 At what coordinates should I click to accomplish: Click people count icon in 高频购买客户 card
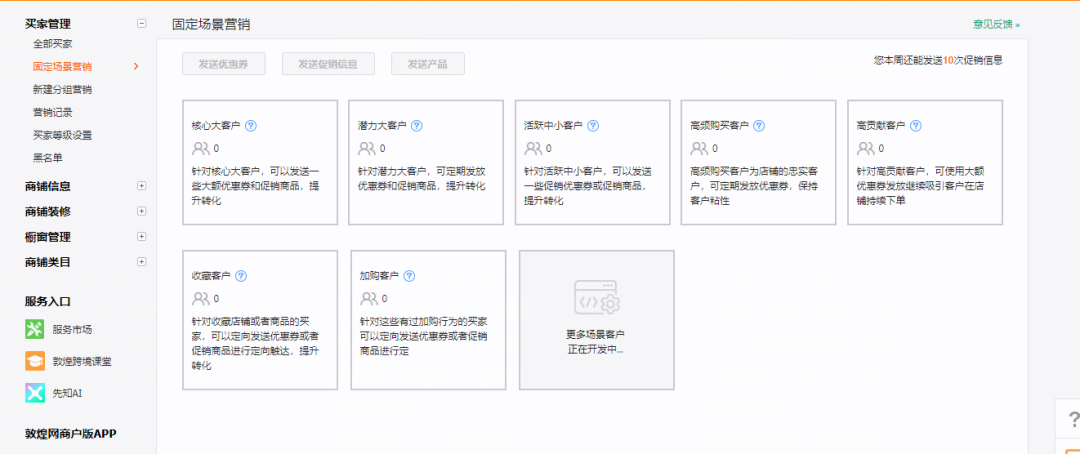point(699,148)
